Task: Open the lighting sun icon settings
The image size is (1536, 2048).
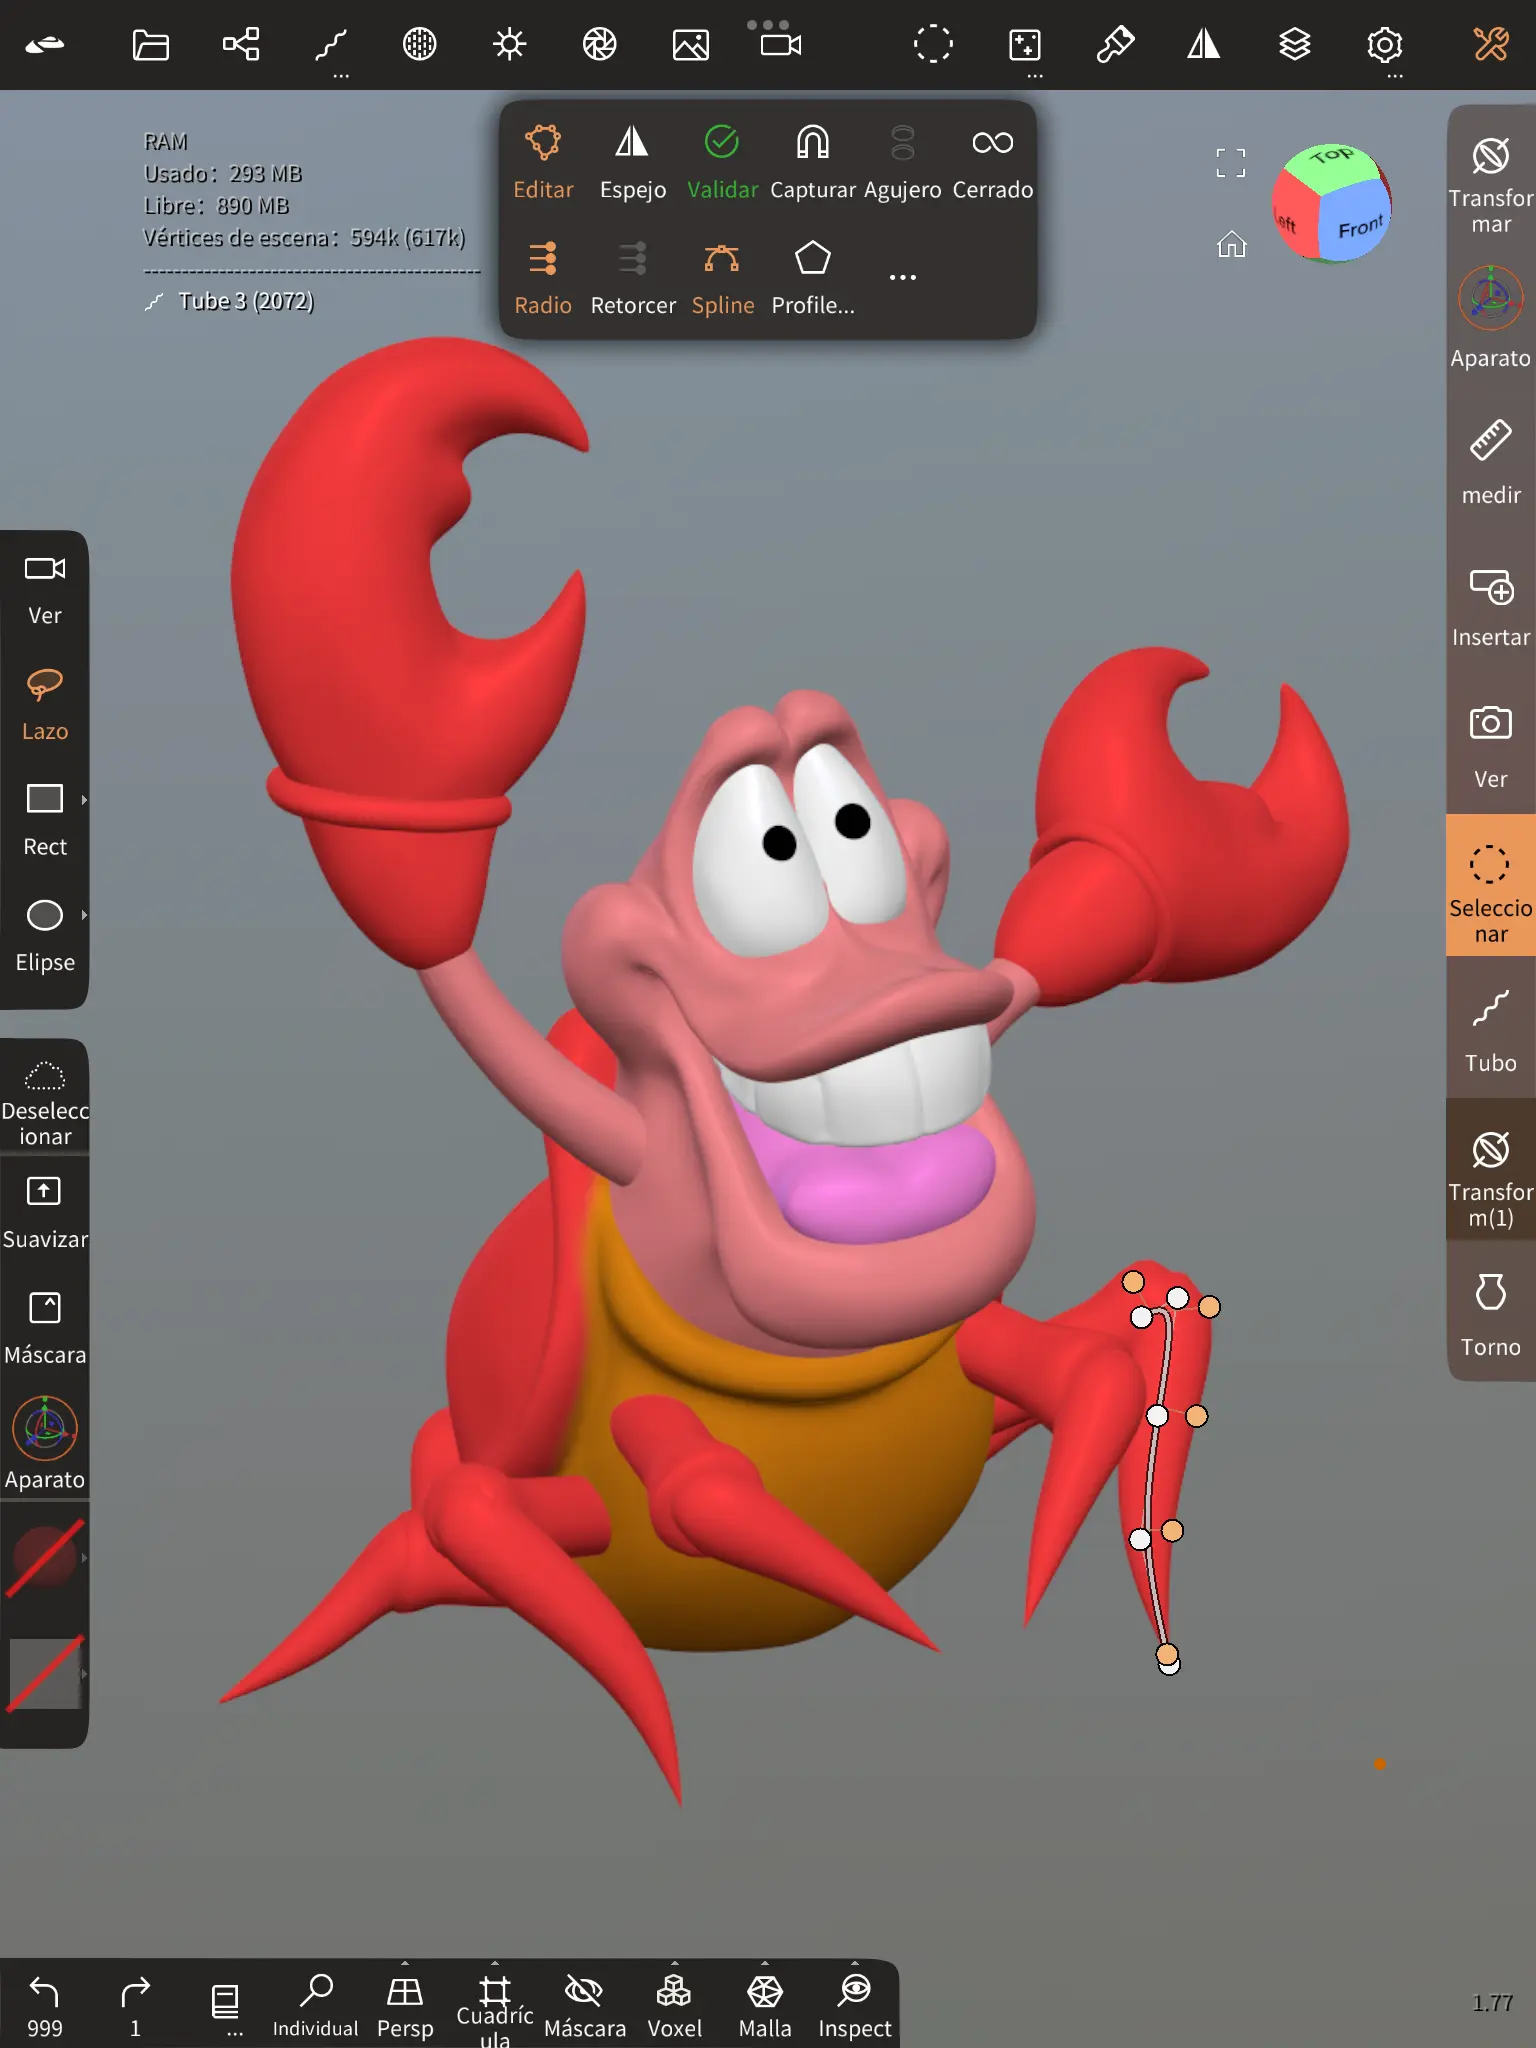Action: (x=509, y=45)
